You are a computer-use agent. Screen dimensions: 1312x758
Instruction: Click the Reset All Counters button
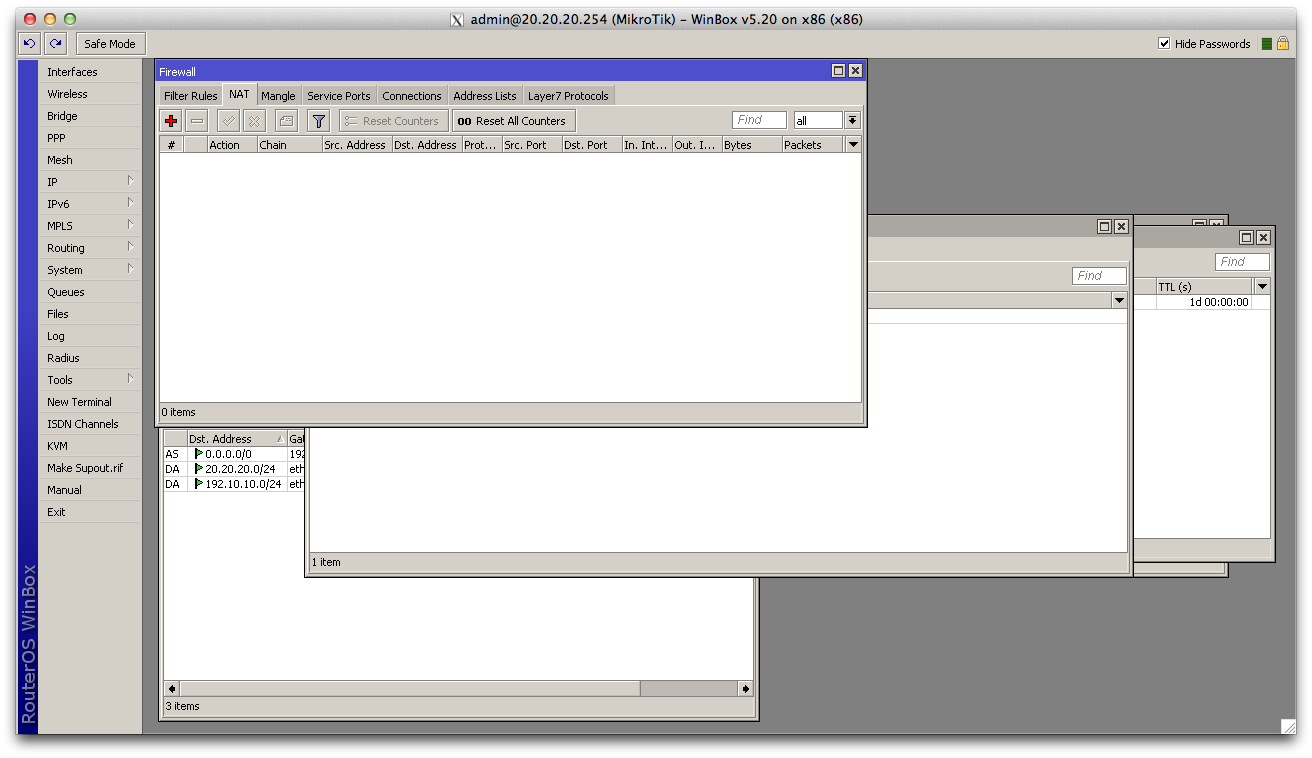[513, 121]
